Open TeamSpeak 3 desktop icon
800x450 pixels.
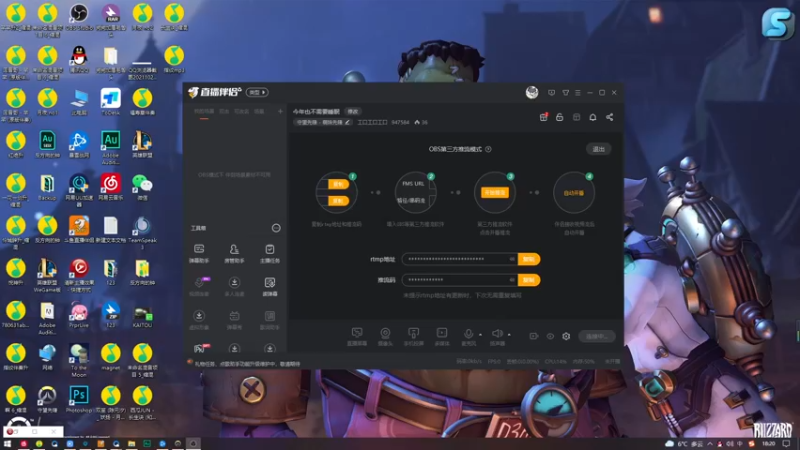click(142, 233)
